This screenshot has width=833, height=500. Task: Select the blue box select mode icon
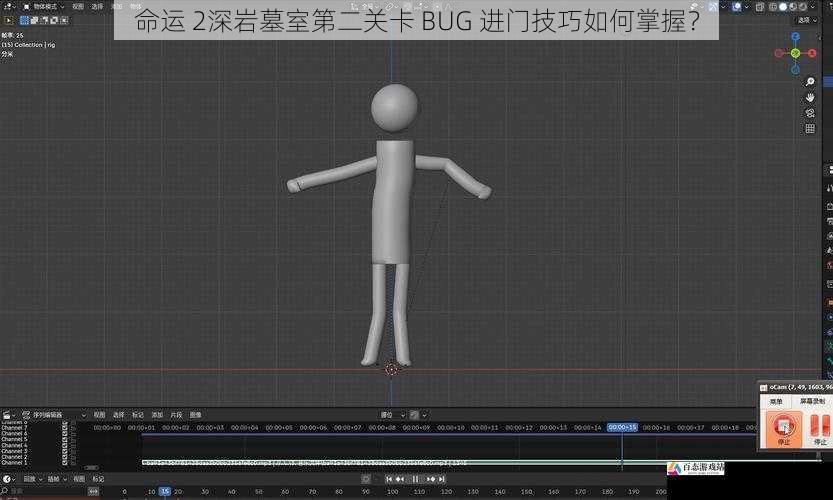pos(24,20)
